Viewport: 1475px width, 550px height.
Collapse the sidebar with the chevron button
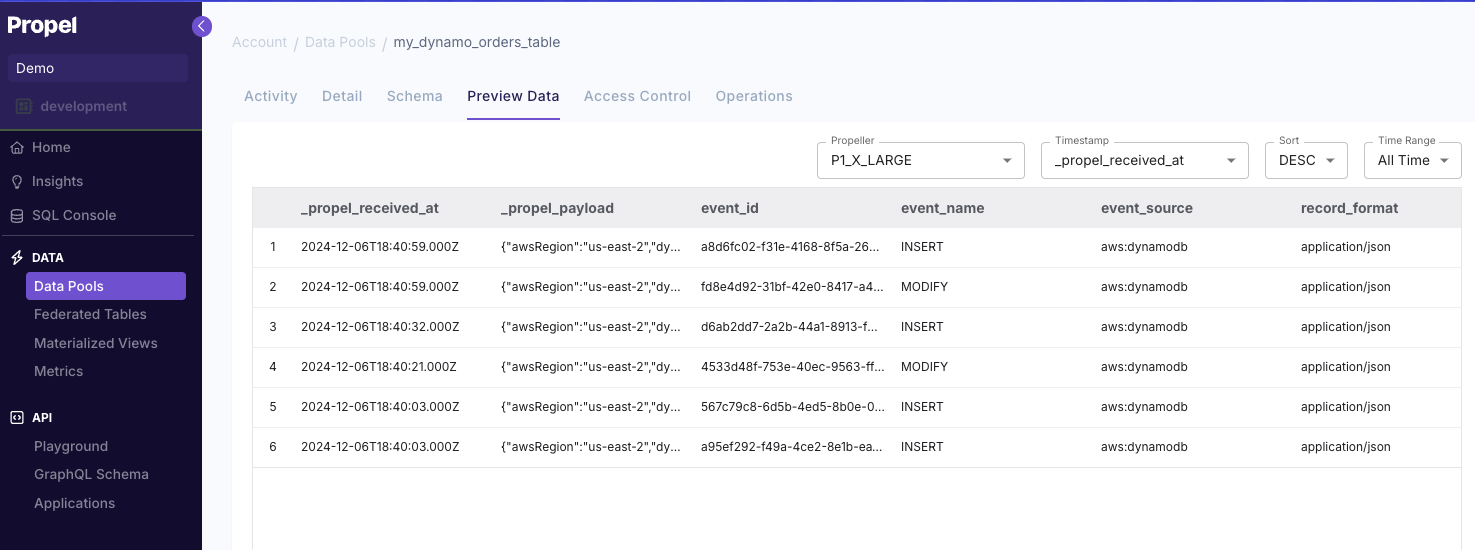point(202,27)
